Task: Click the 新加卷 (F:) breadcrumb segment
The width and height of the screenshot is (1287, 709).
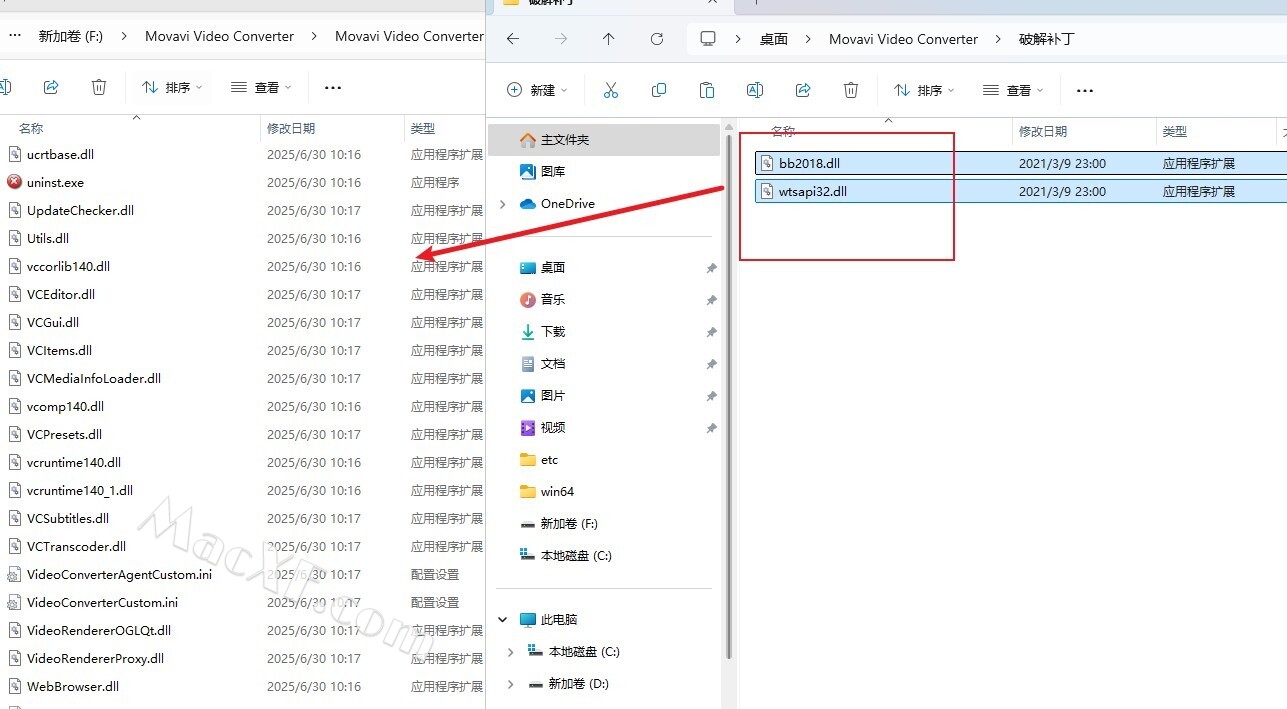Action: point(71,36)
